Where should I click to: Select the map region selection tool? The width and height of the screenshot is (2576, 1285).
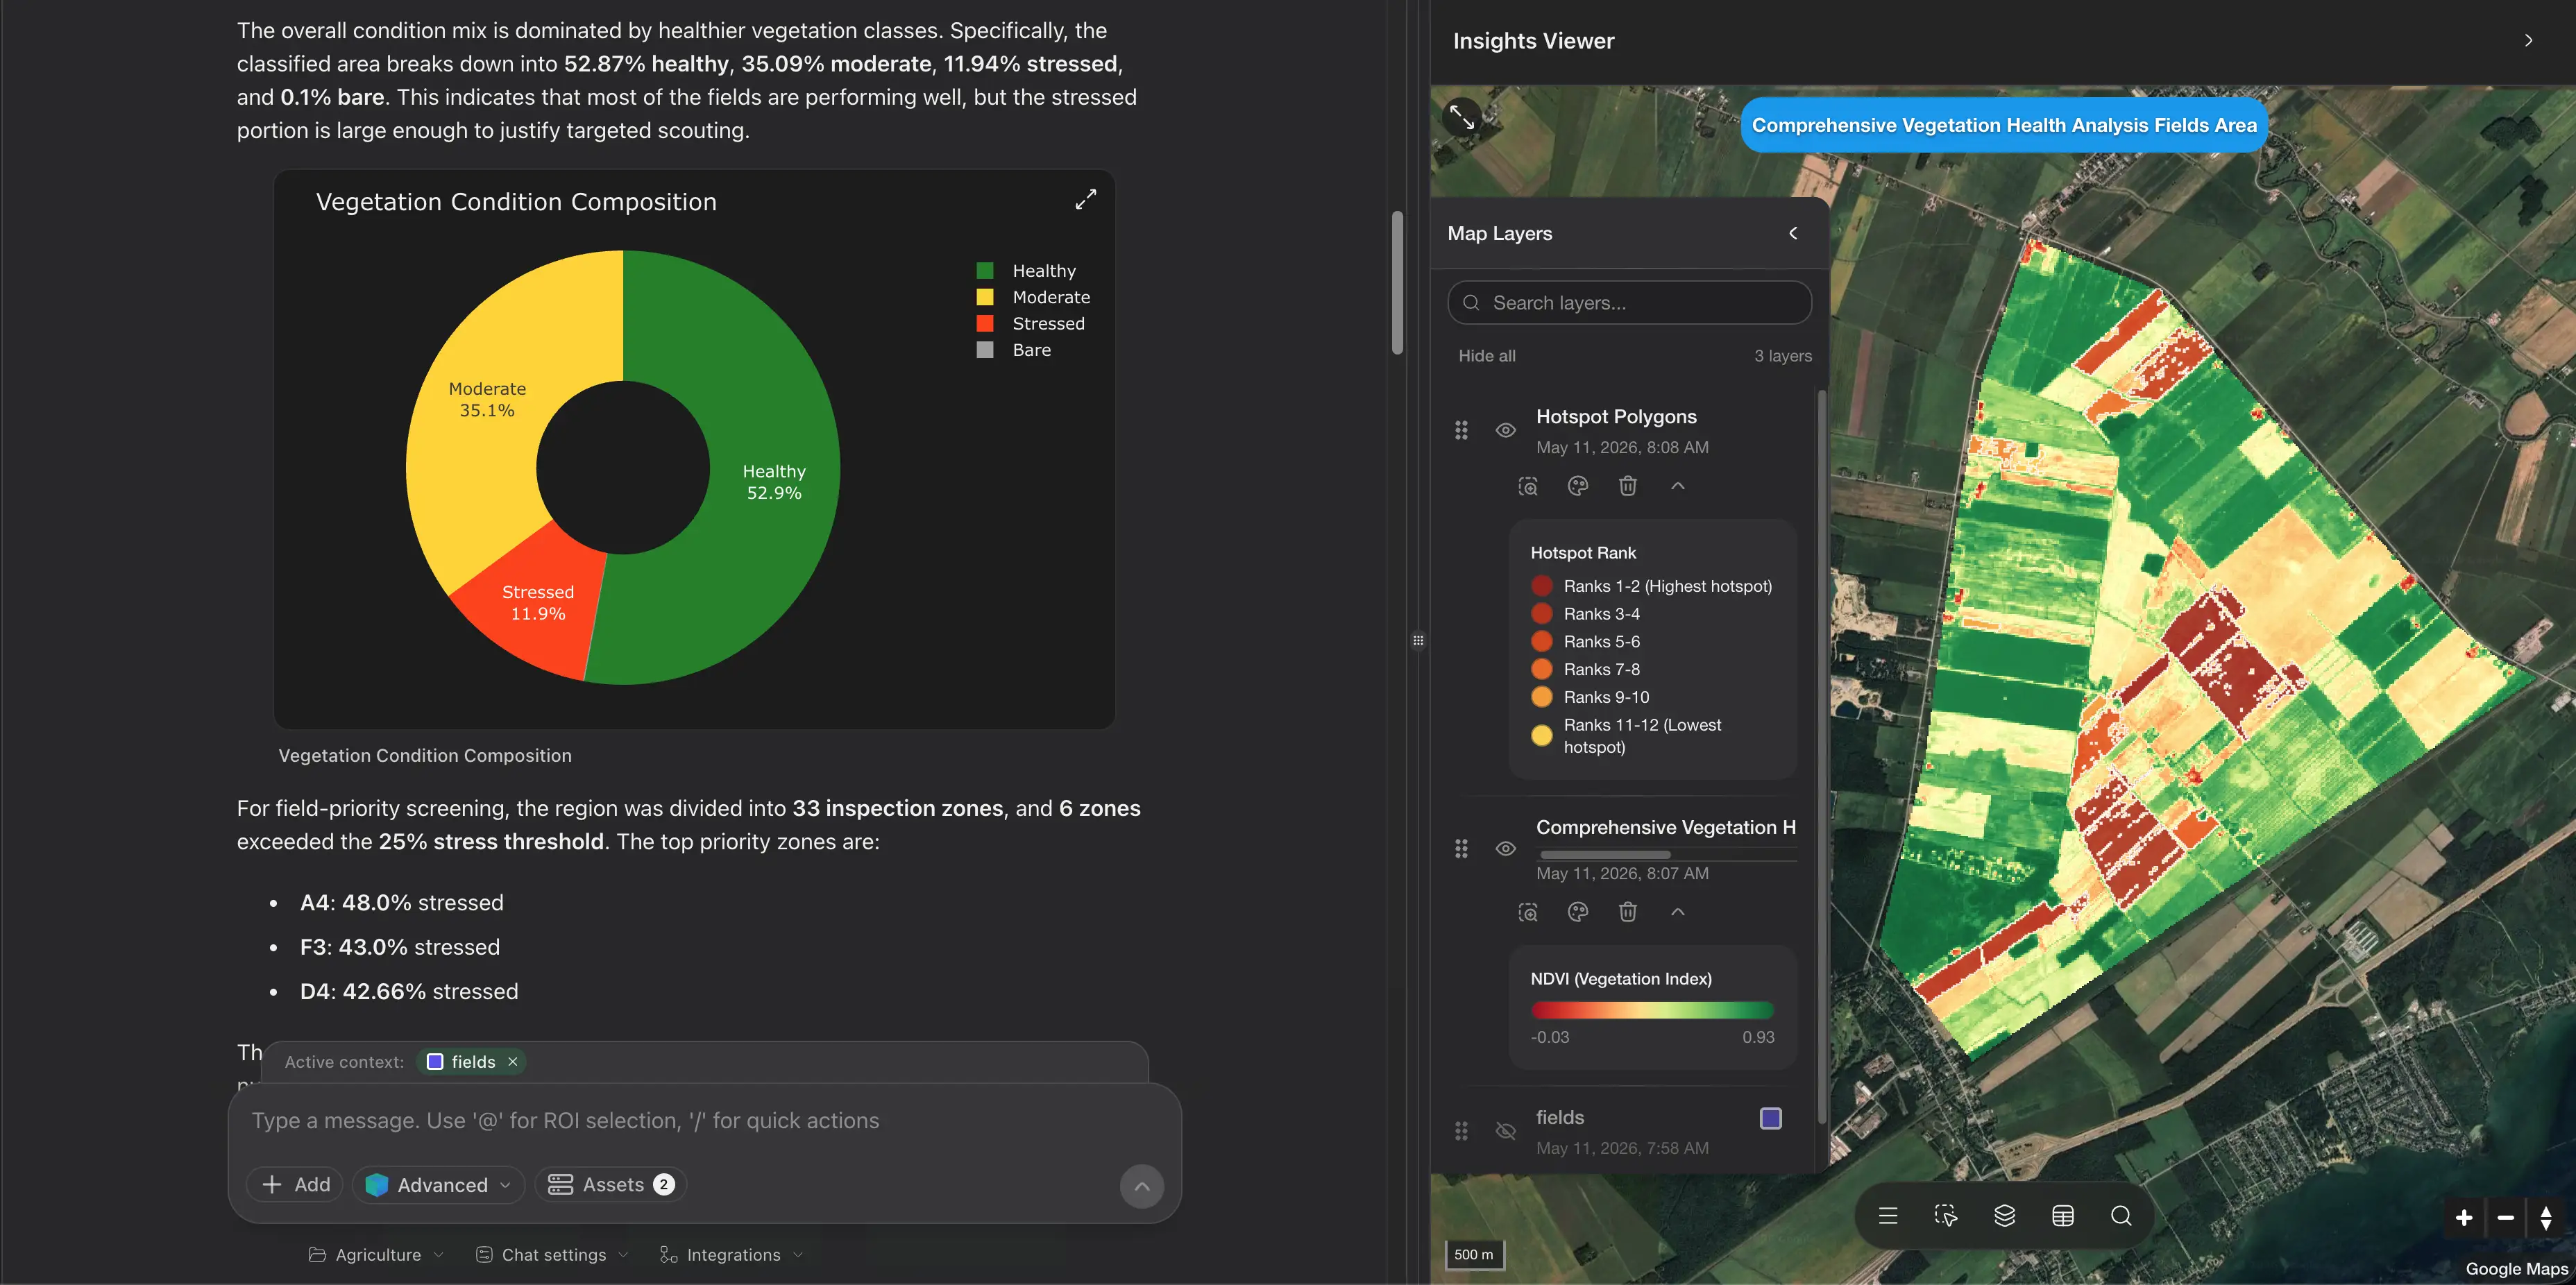(x=1946, y=1216)
